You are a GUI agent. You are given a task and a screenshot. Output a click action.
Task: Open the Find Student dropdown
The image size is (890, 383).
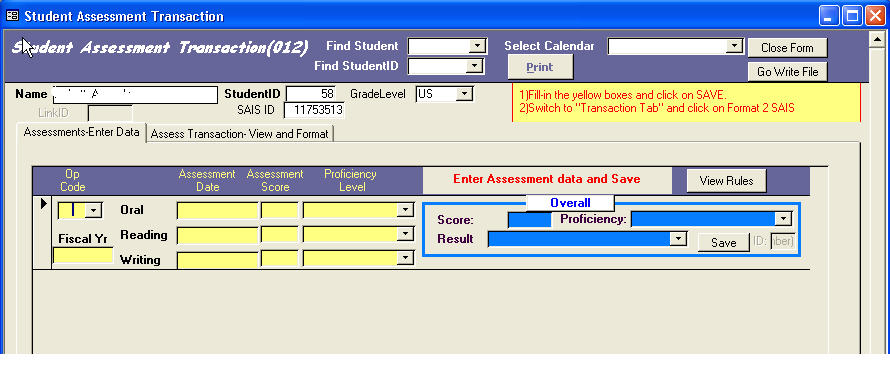pyautogui.click(x=478, y=46)
